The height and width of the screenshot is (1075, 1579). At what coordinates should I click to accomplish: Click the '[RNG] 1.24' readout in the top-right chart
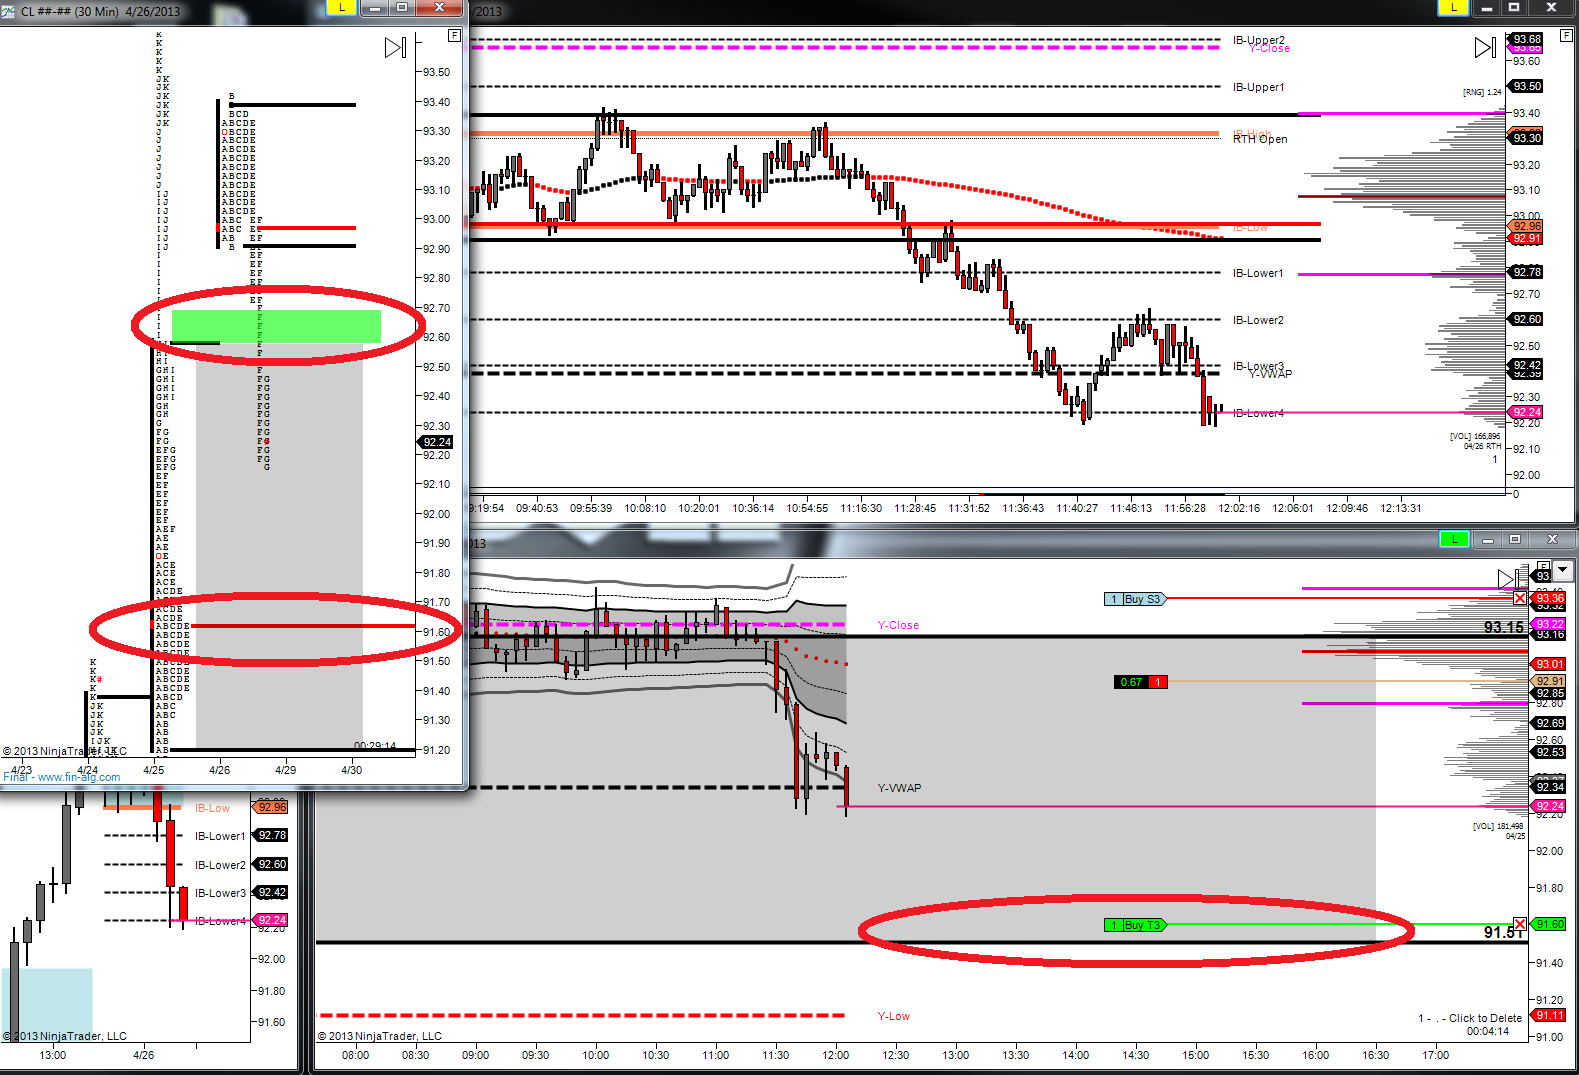(1482, 92)
